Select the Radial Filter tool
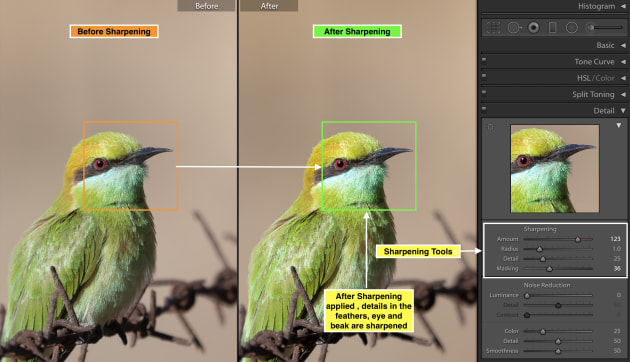 tap(571, 28)
